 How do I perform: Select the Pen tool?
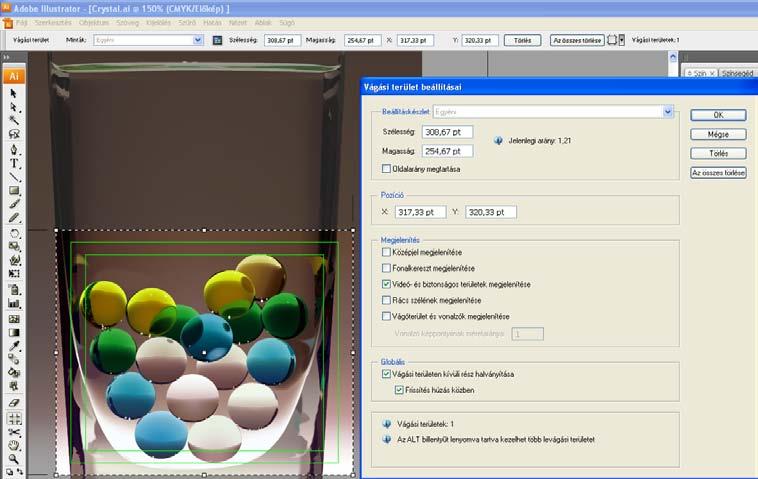pos(14,149)
